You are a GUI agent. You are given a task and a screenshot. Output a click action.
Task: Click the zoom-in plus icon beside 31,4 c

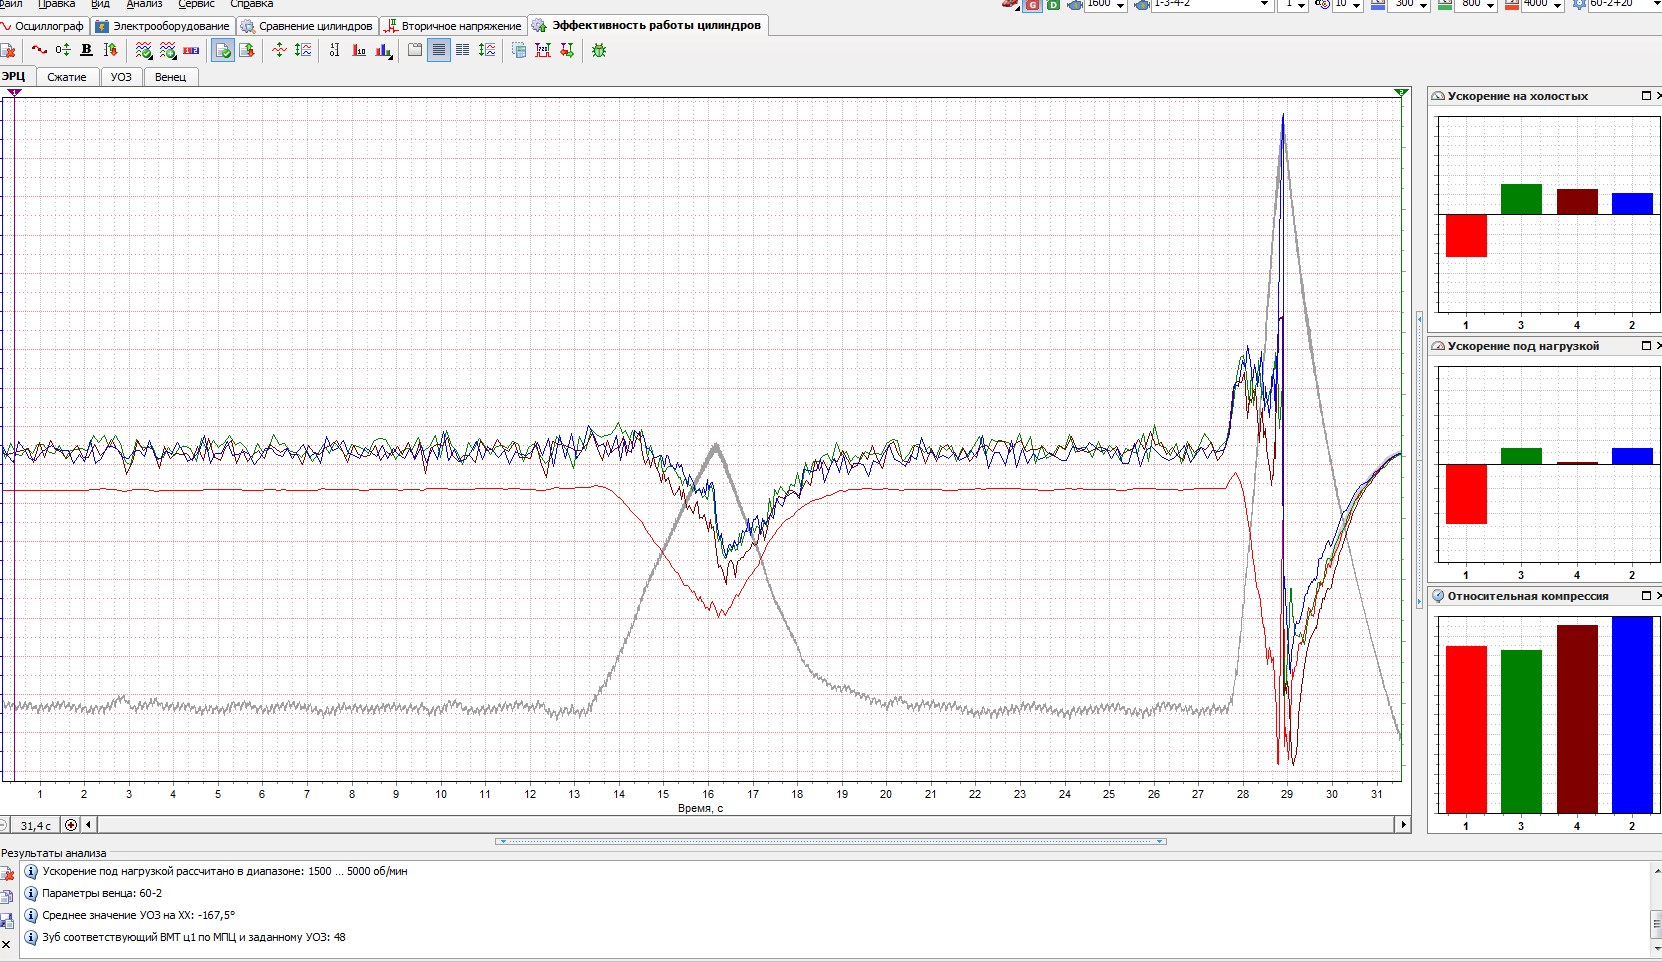(x=70, y=825)
